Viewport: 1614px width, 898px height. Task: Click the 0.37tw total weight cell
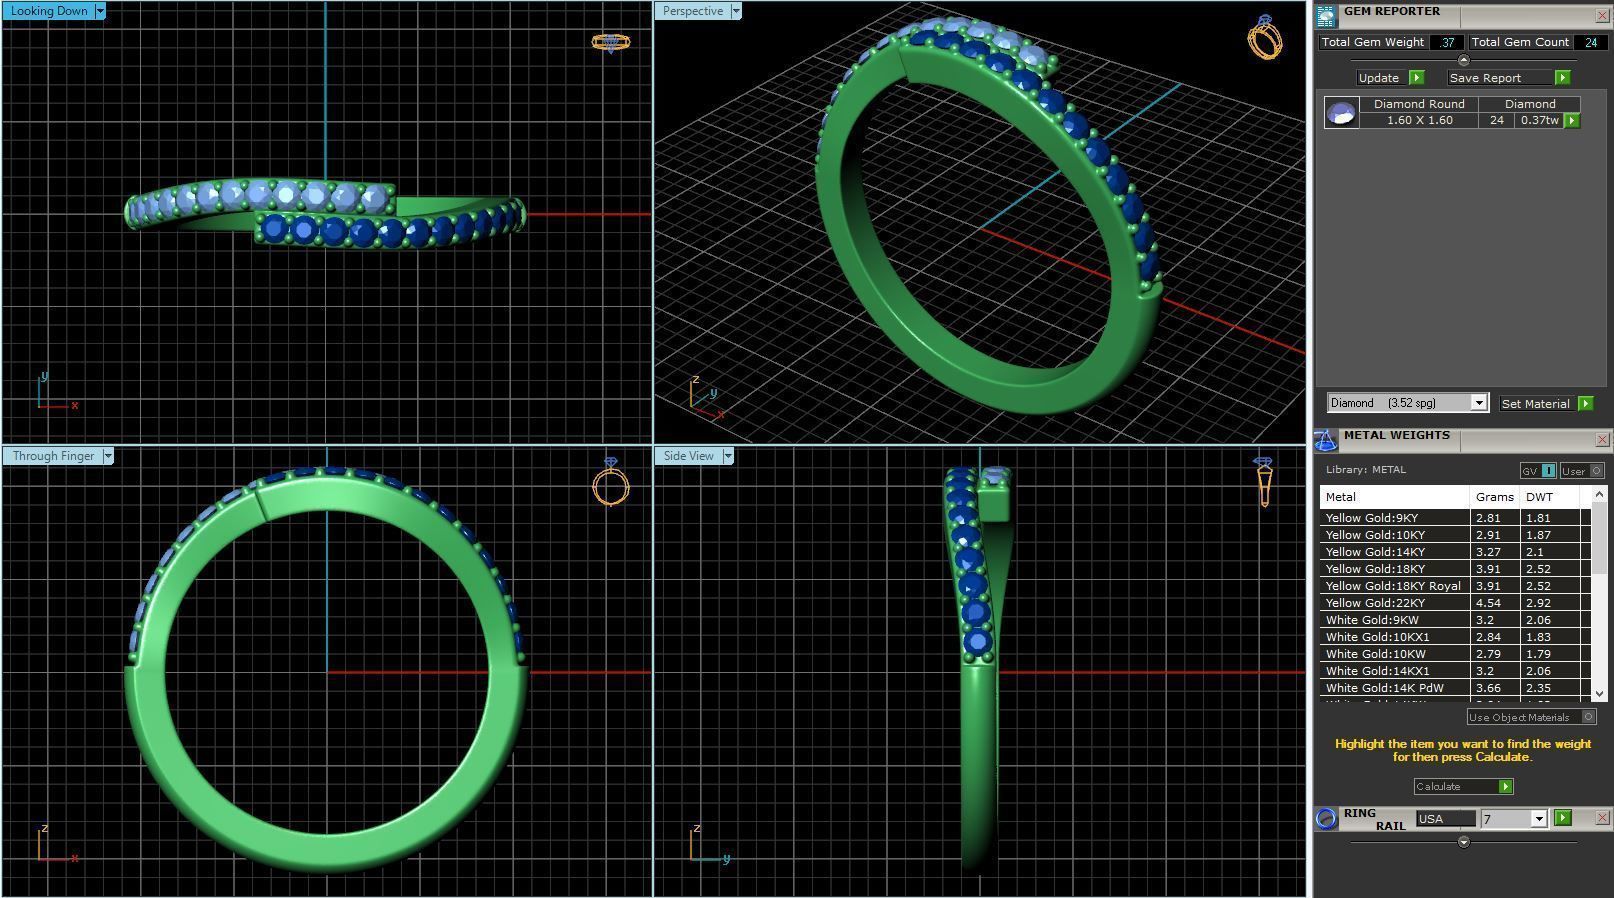tap(1538, 120)
